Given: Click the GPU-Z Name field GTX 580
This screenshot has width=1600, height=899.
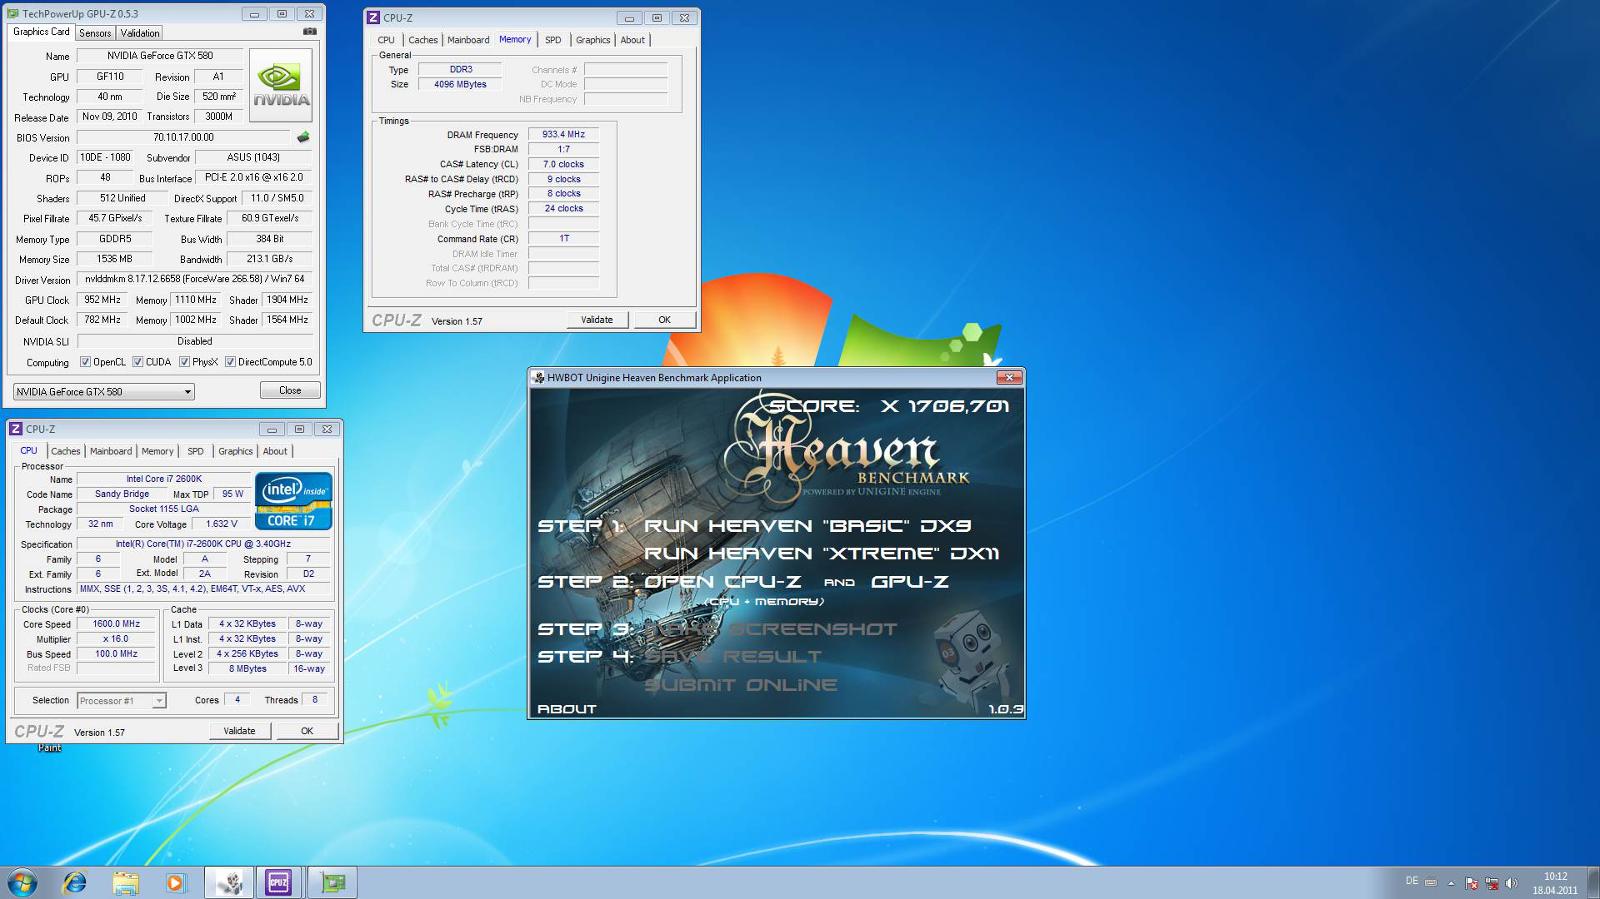Looking at the screenshot, I should 160,56.
